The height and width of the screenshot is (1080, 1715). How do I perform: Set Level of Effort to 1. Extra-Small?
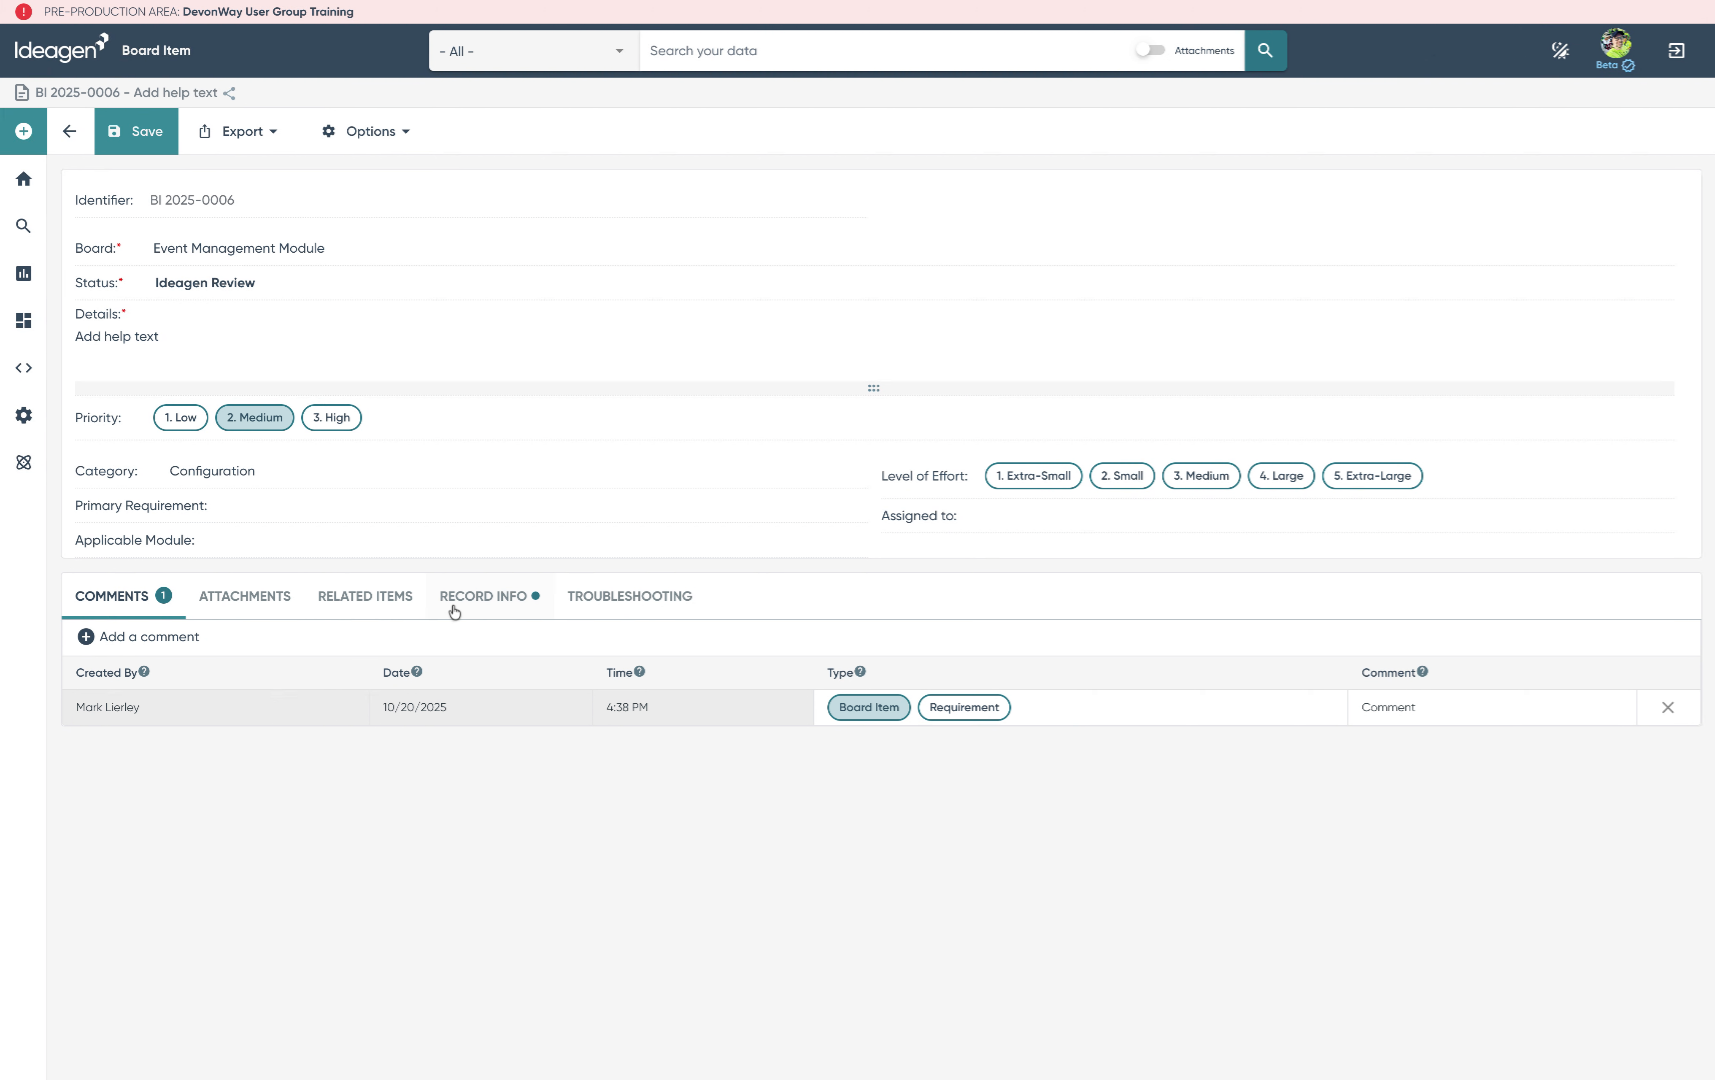[x=1033, y=476]
